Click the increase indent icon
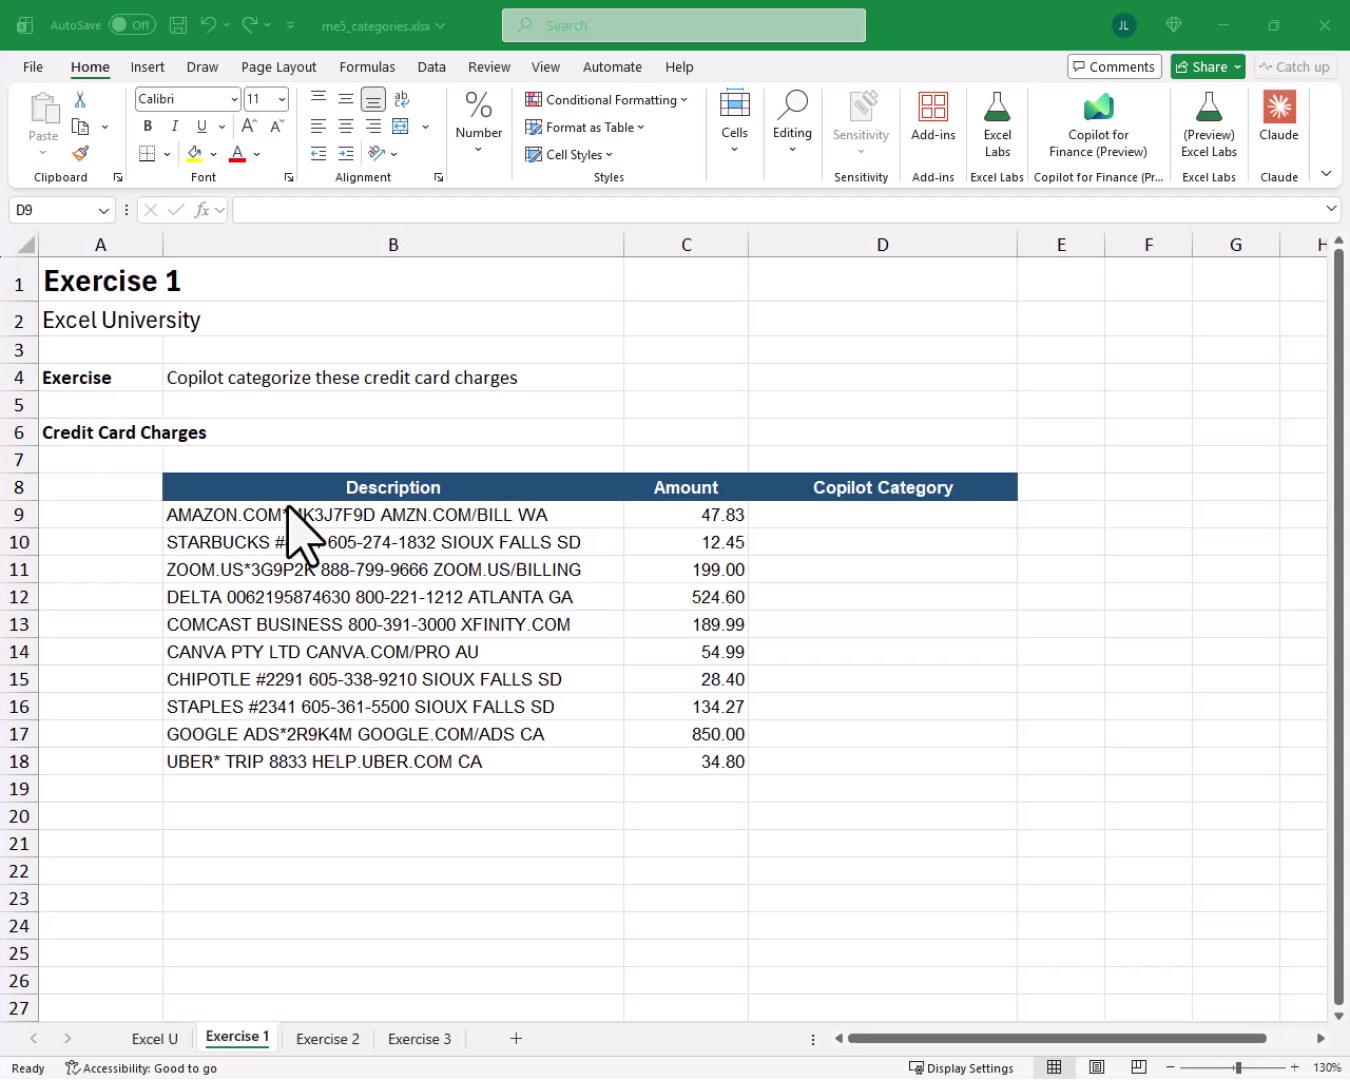Viewport: 1350px width, 1080px height. click(x=345, y=154)
